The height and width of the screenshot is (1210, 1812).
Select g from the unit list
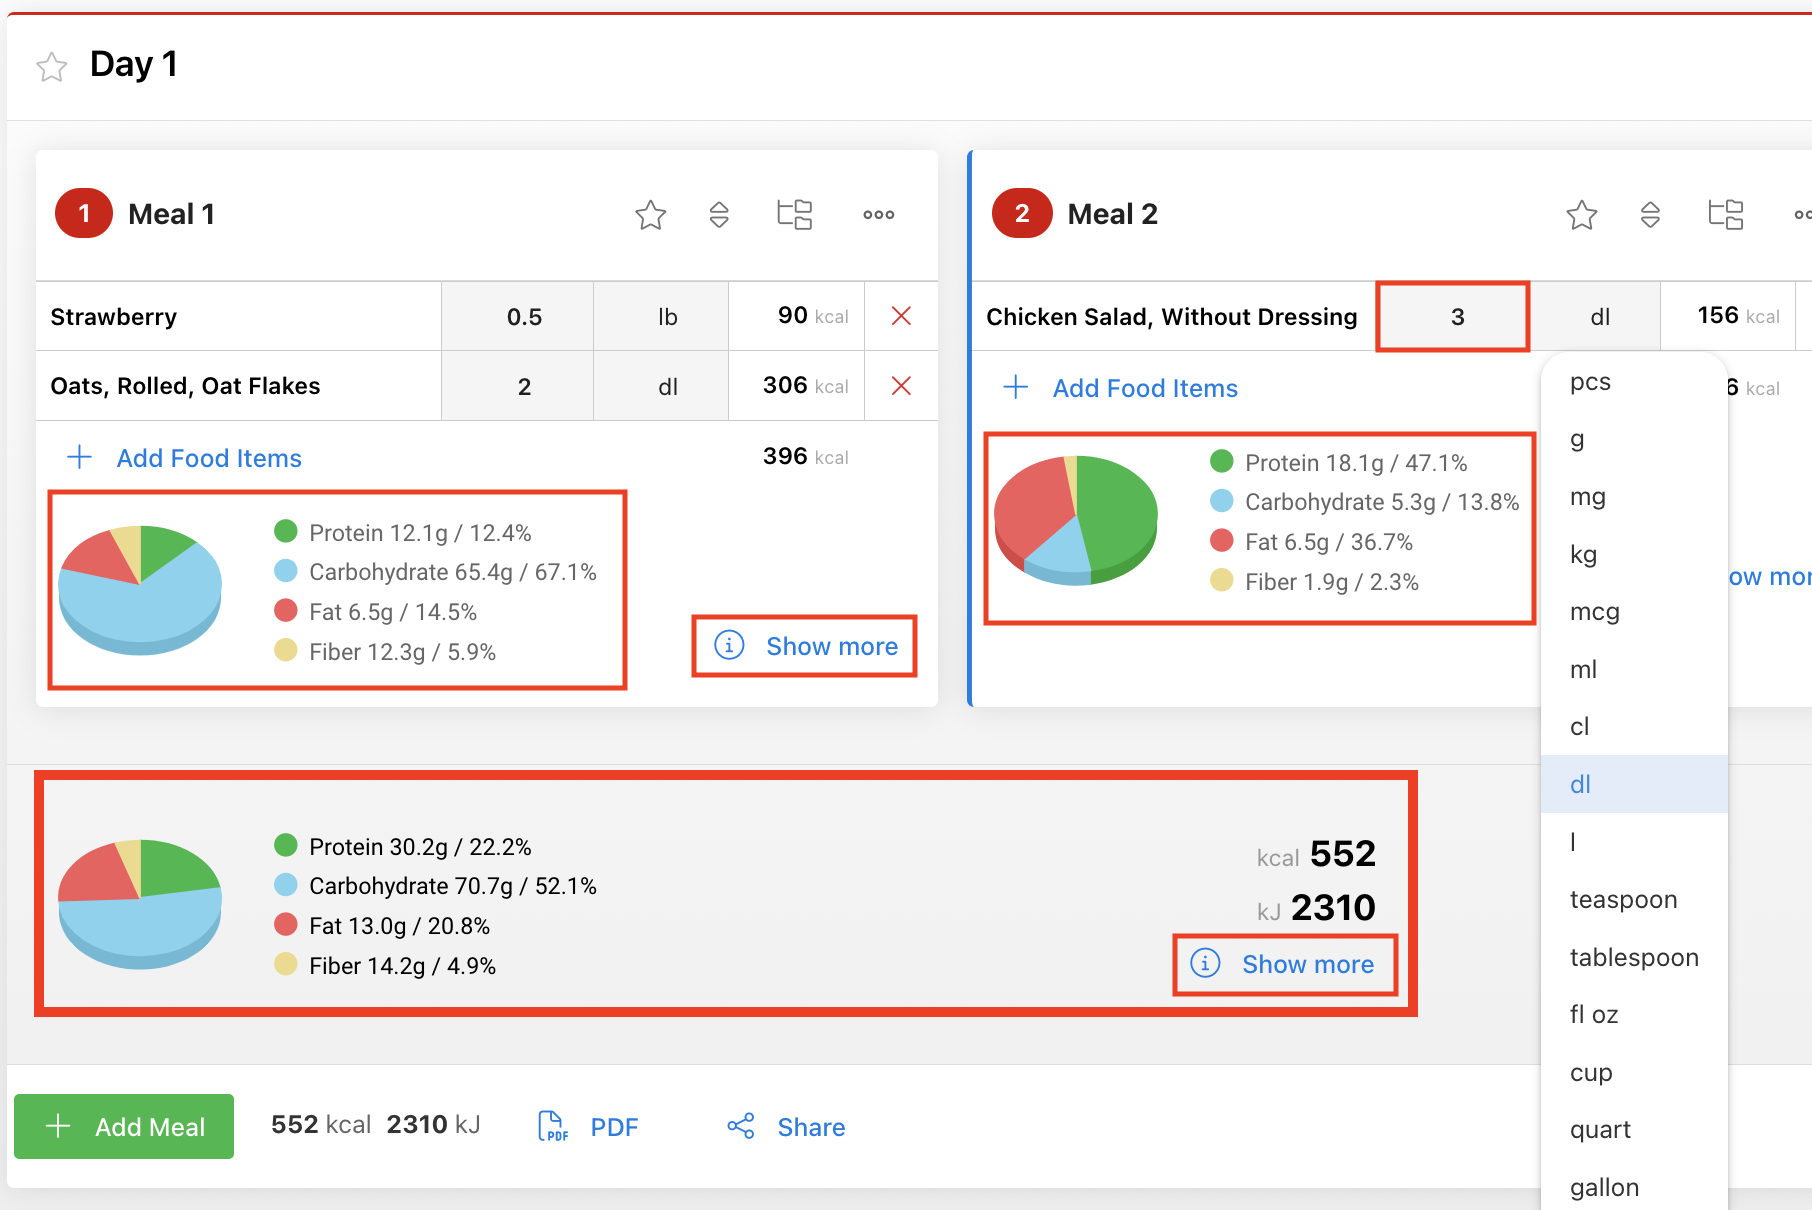1634,439
